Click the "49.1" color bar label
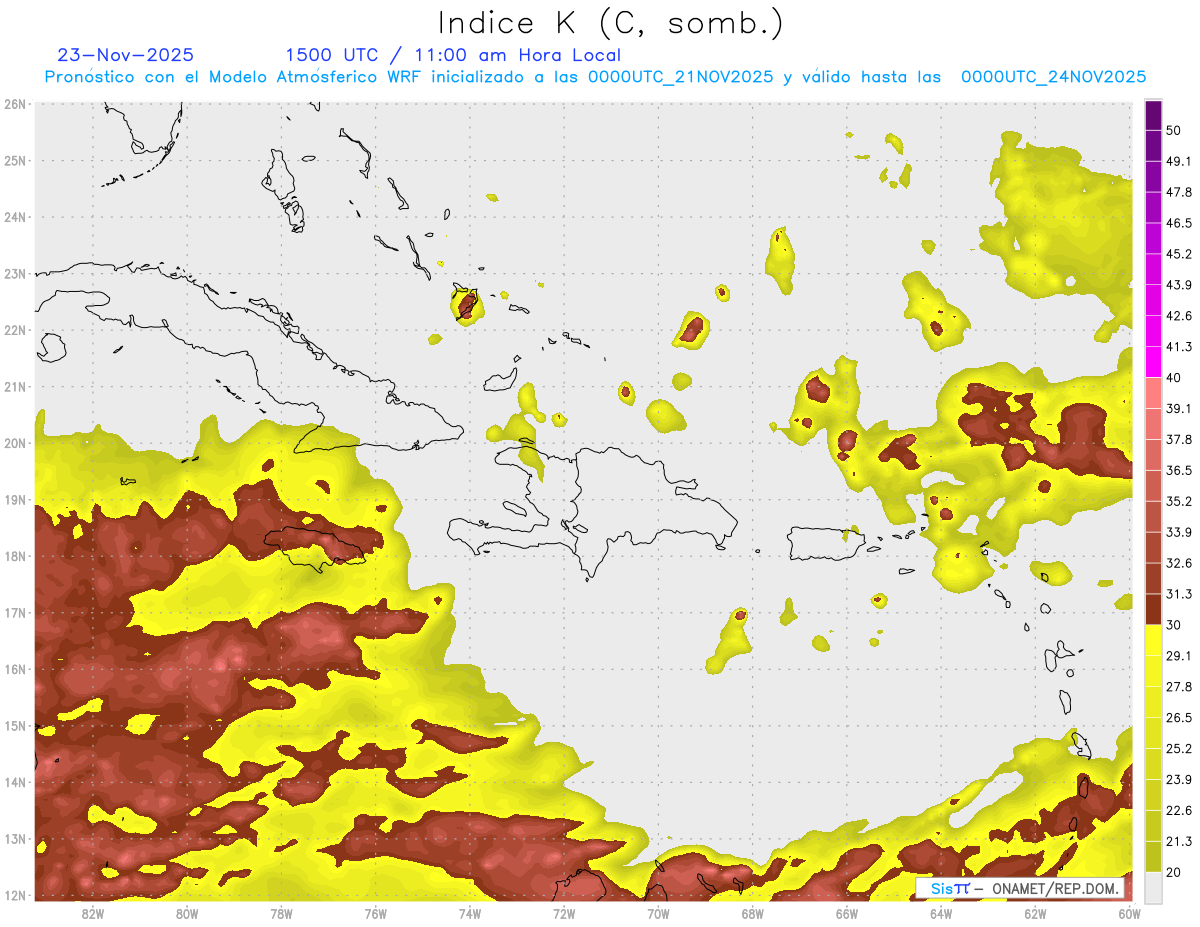The height and width of the screenshot is (927, 1200). 1179,161
